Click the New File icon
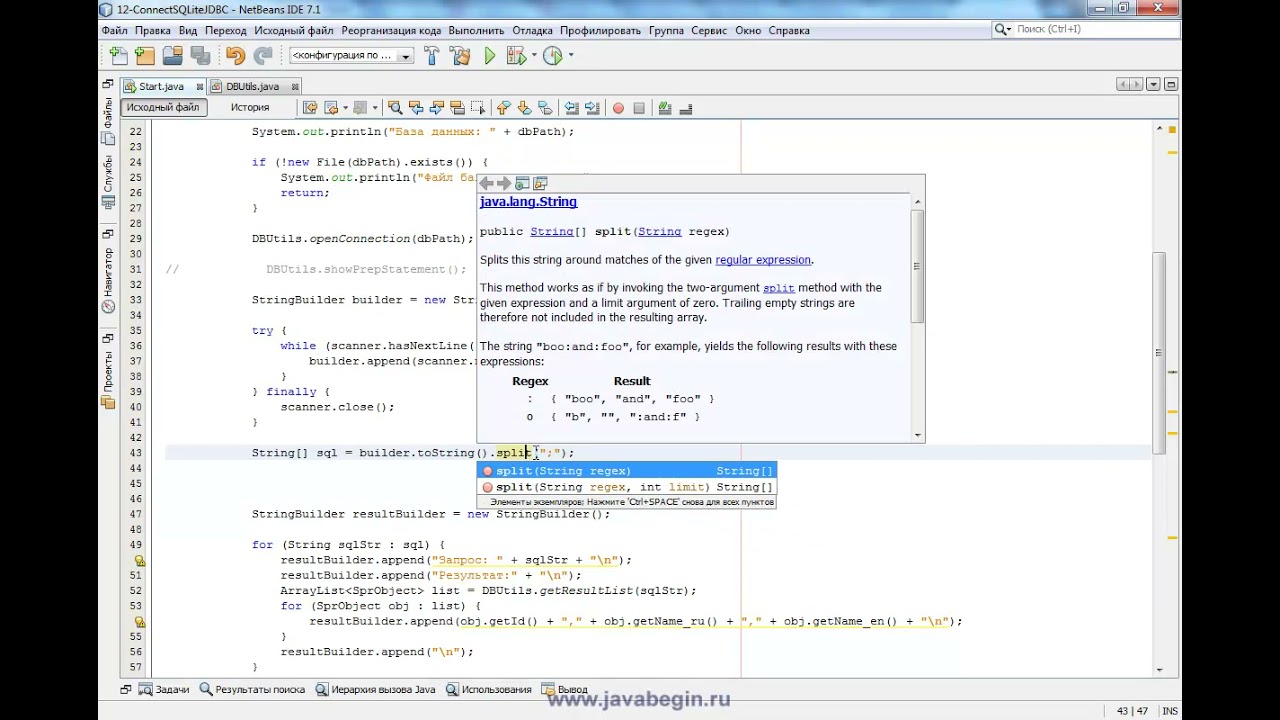The image size is (1280, 720). coord(118,56)
